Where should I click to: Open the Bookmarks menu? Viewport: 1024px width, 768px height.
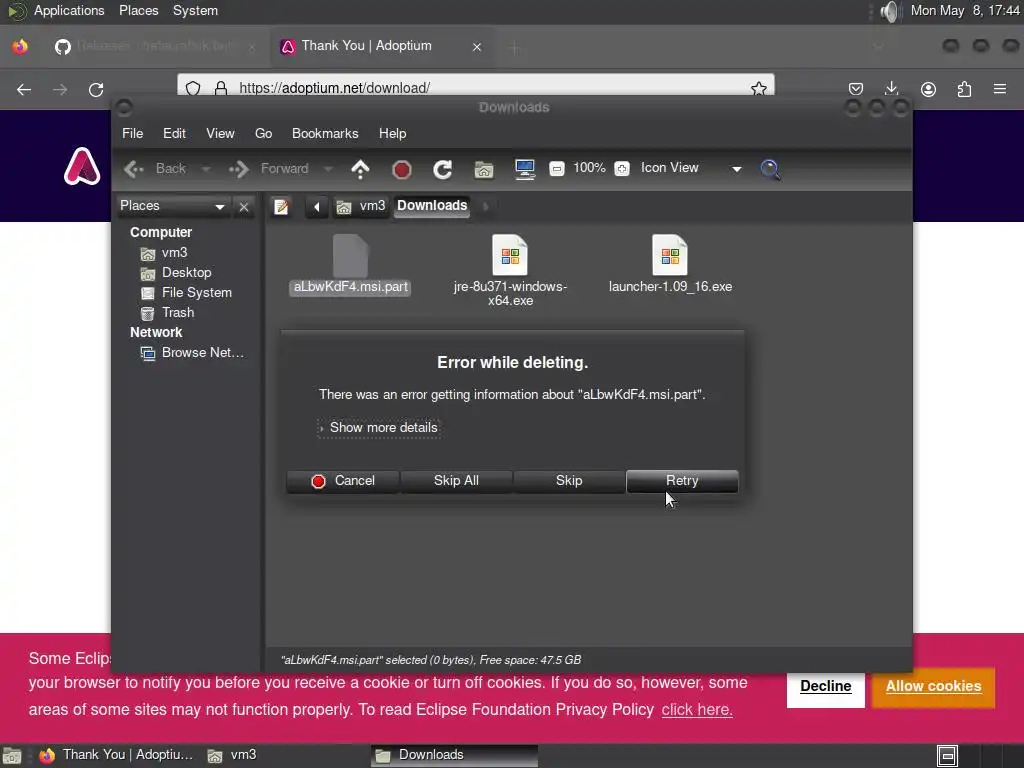click(325, 133)
